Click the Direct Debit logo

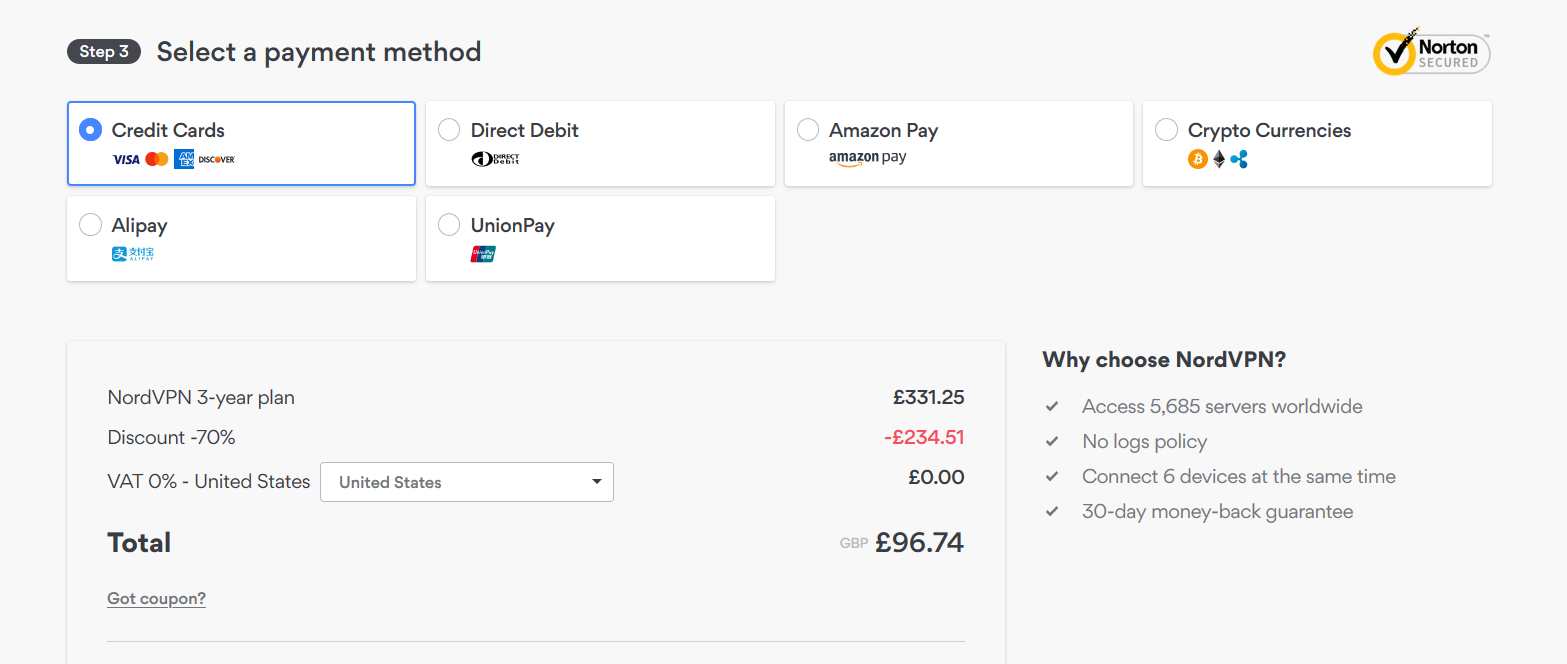[495, 159]
